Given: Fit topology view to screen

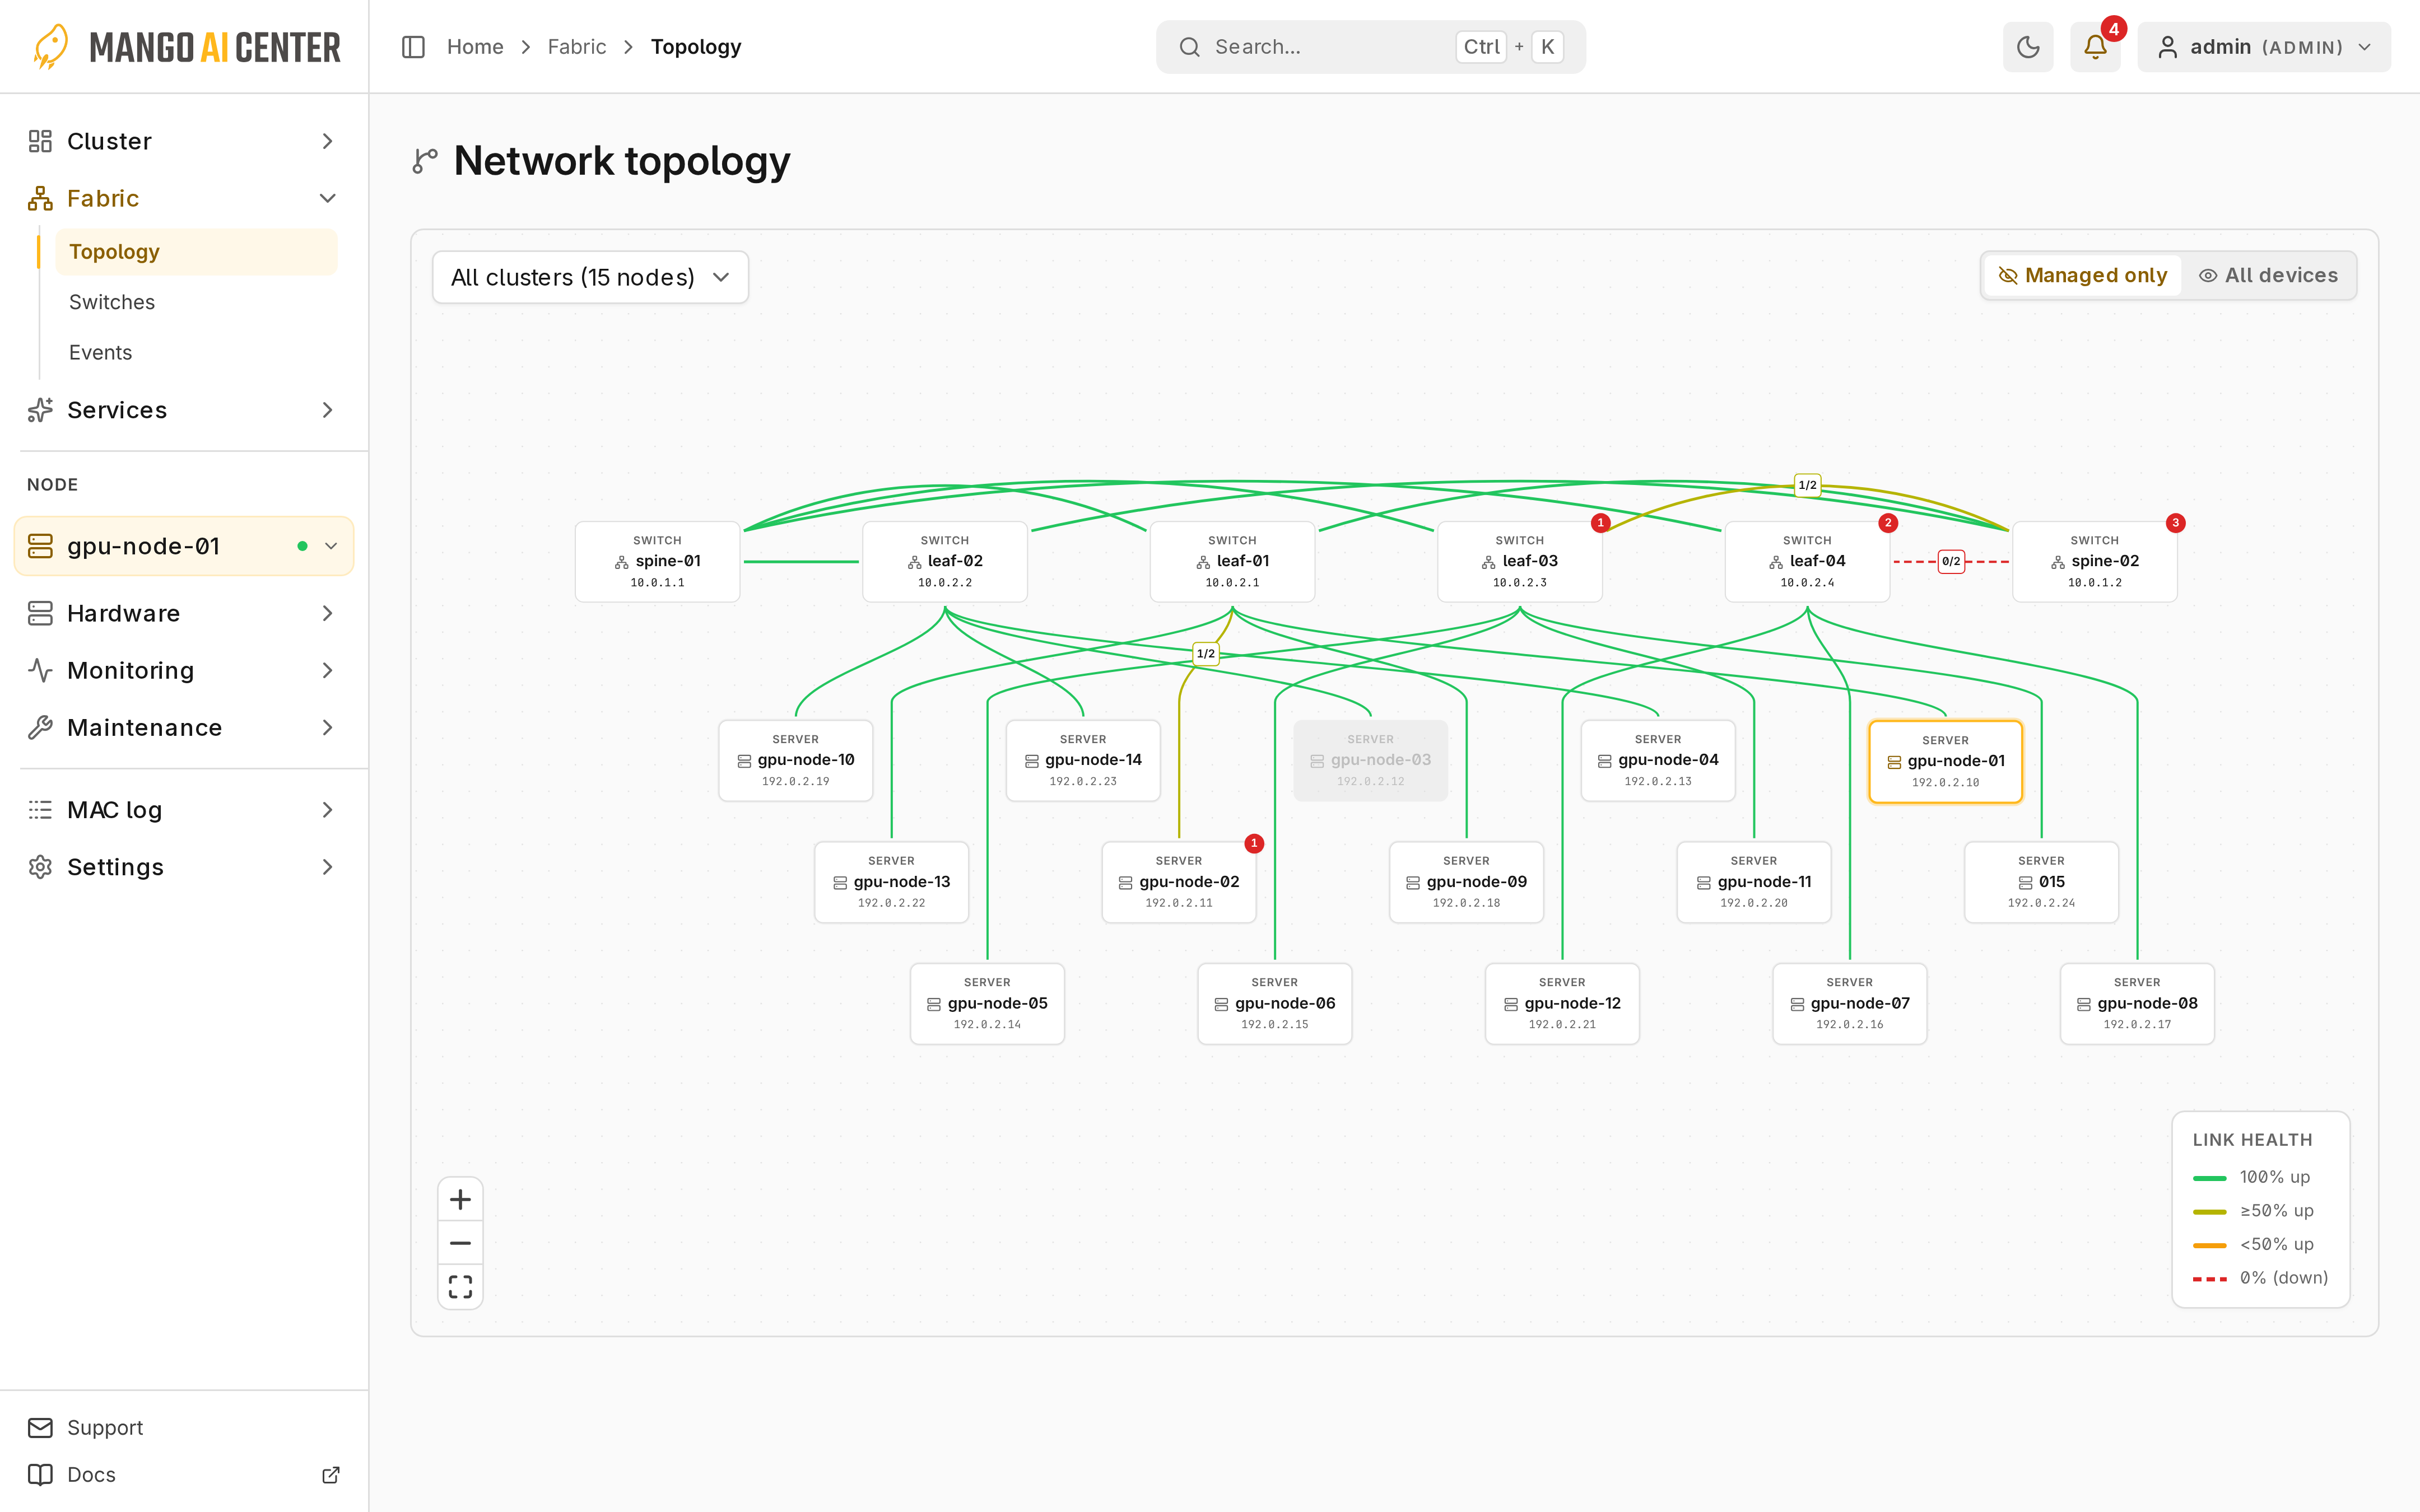Looking at the screenshot, I should click(460, 1286).
